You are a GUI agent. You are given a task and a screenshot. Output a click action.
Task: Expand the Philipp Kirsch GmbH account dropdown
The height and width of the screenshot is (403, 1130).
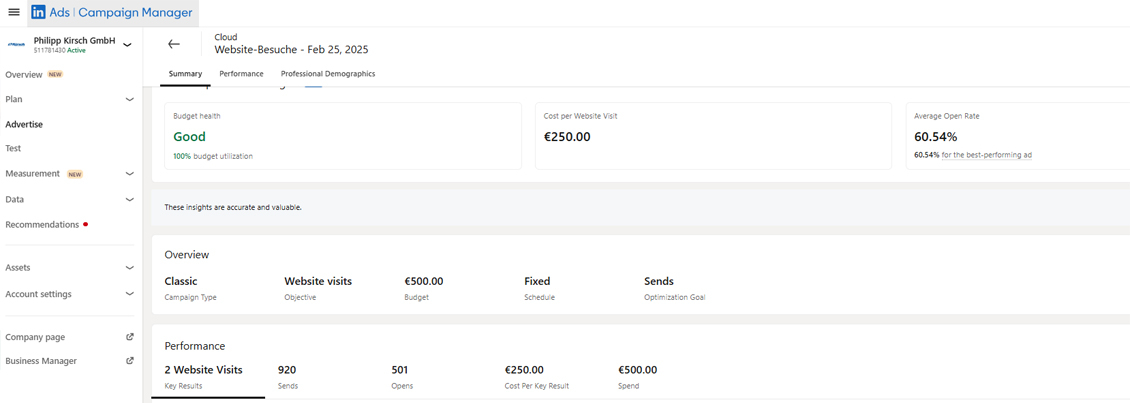[x=127, y=44]
